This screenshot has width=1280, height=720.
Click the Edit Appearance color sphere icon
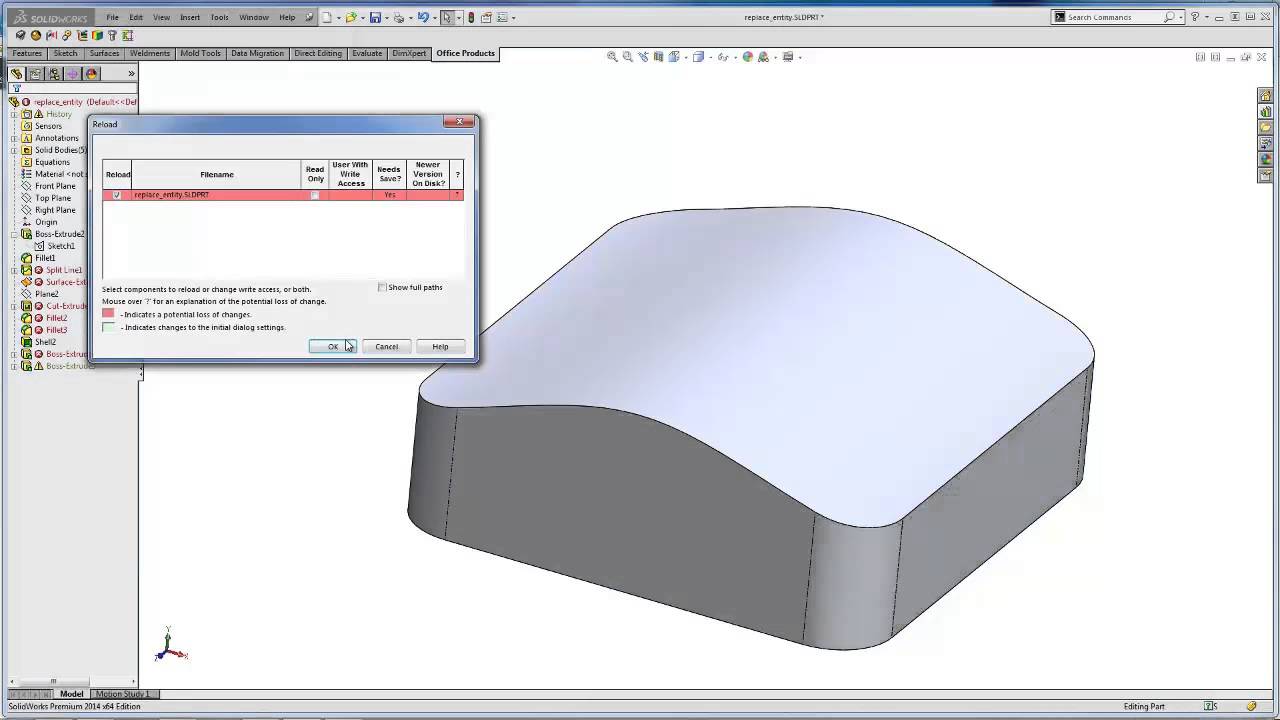pyautogui.click(x=747, y=57)
